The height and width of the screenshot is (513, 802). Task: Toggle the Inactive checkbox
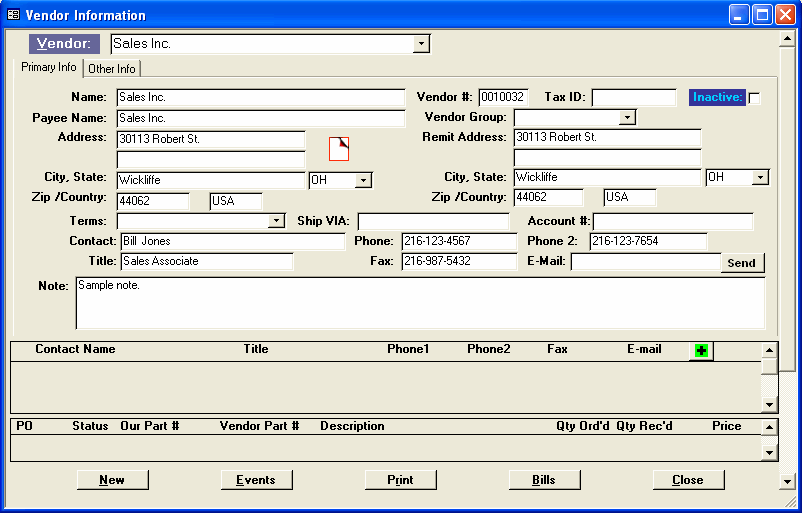pyautogui.click(x=755, y=98)
